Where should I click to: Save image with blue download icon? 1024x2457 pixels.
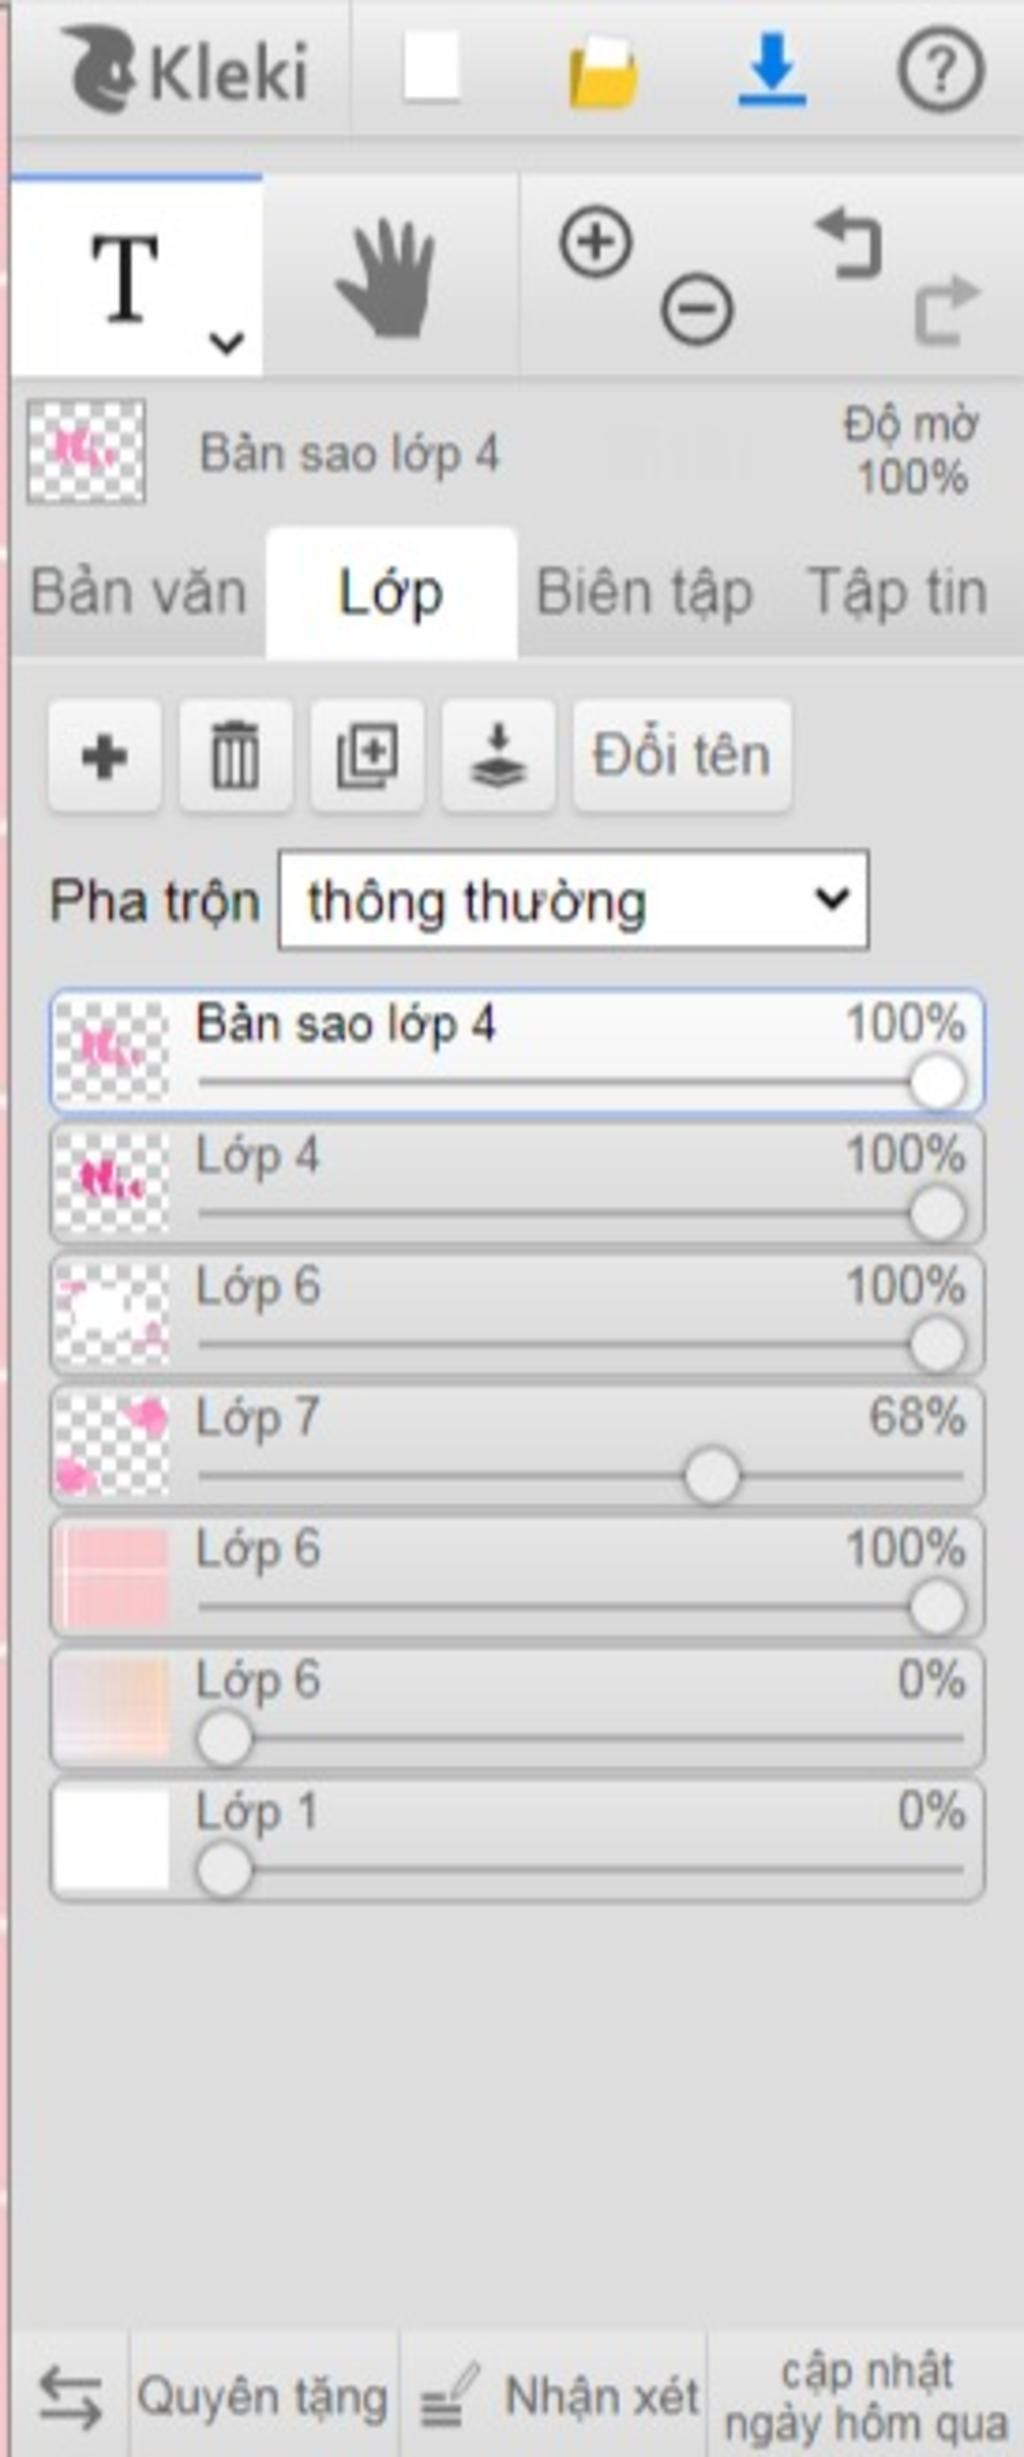pos(772,69)
